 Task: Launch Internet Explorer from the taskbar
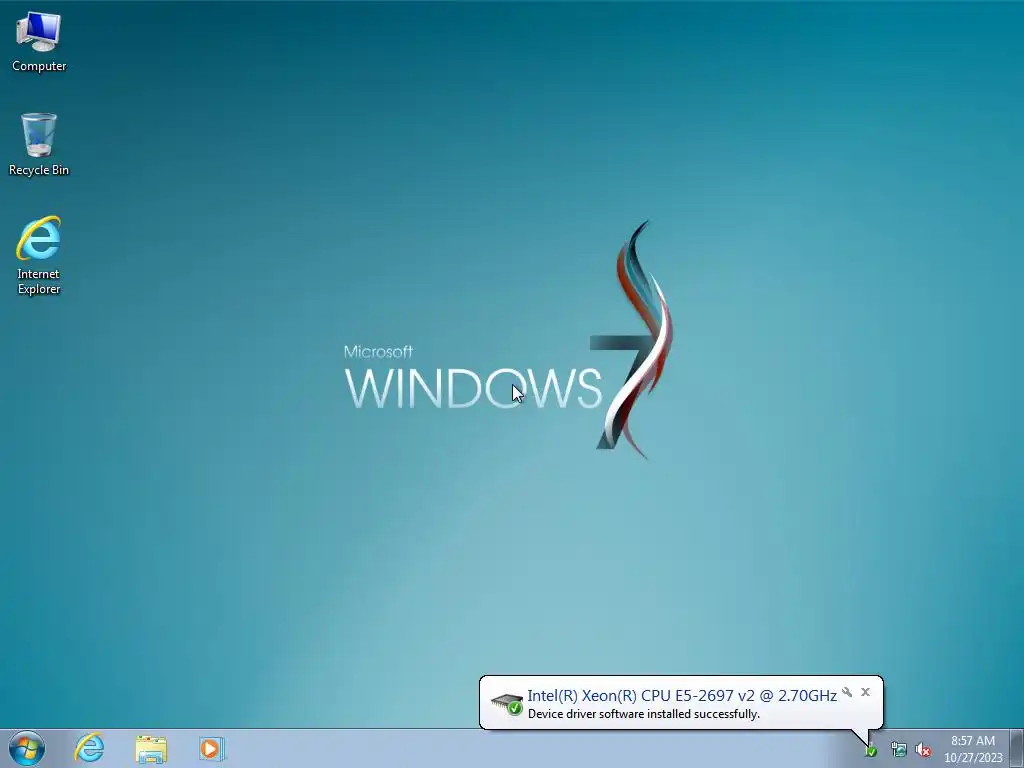tap(89, 748)
